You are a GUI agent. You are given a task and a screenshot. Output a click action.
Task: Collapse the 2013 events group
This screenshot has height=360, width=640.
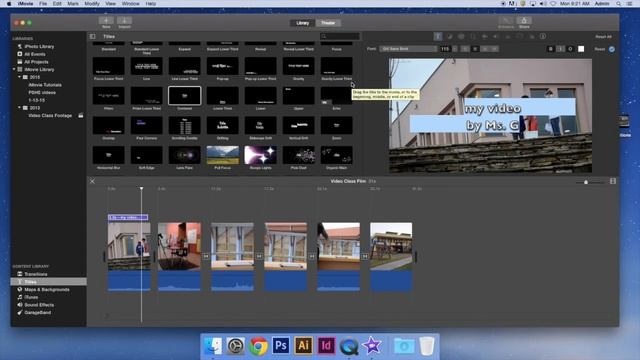pos(19,108)
